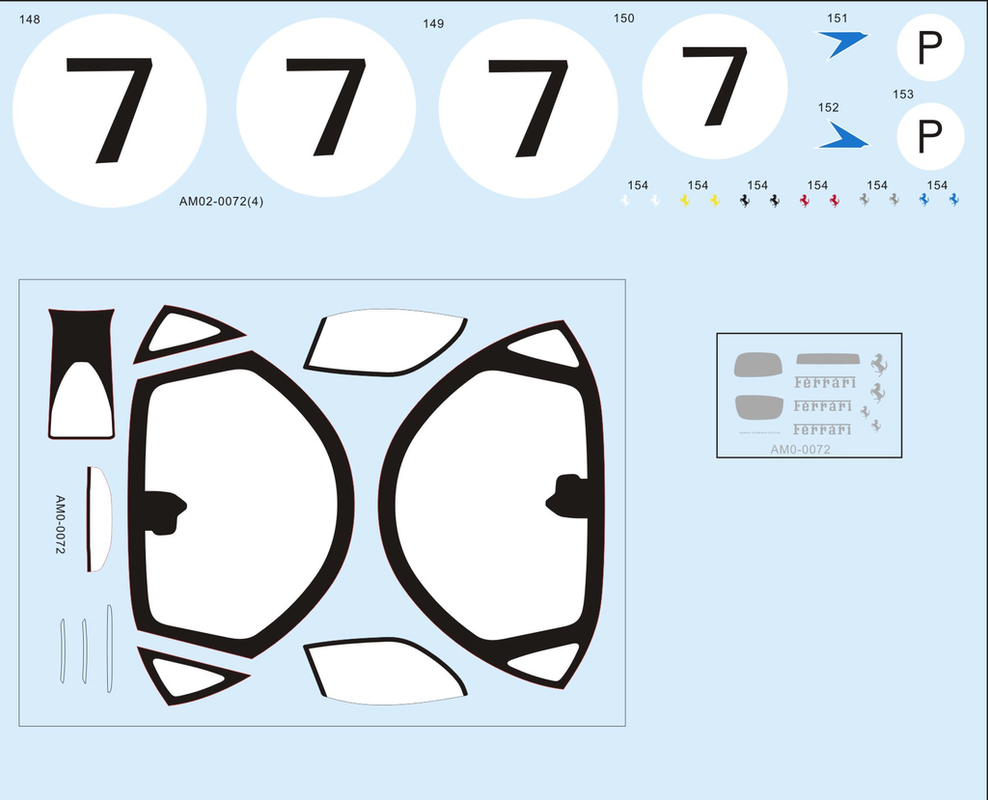The image size is (988, 800).
Task: Select the large right black window mask
Action: (x=491, y=505)
